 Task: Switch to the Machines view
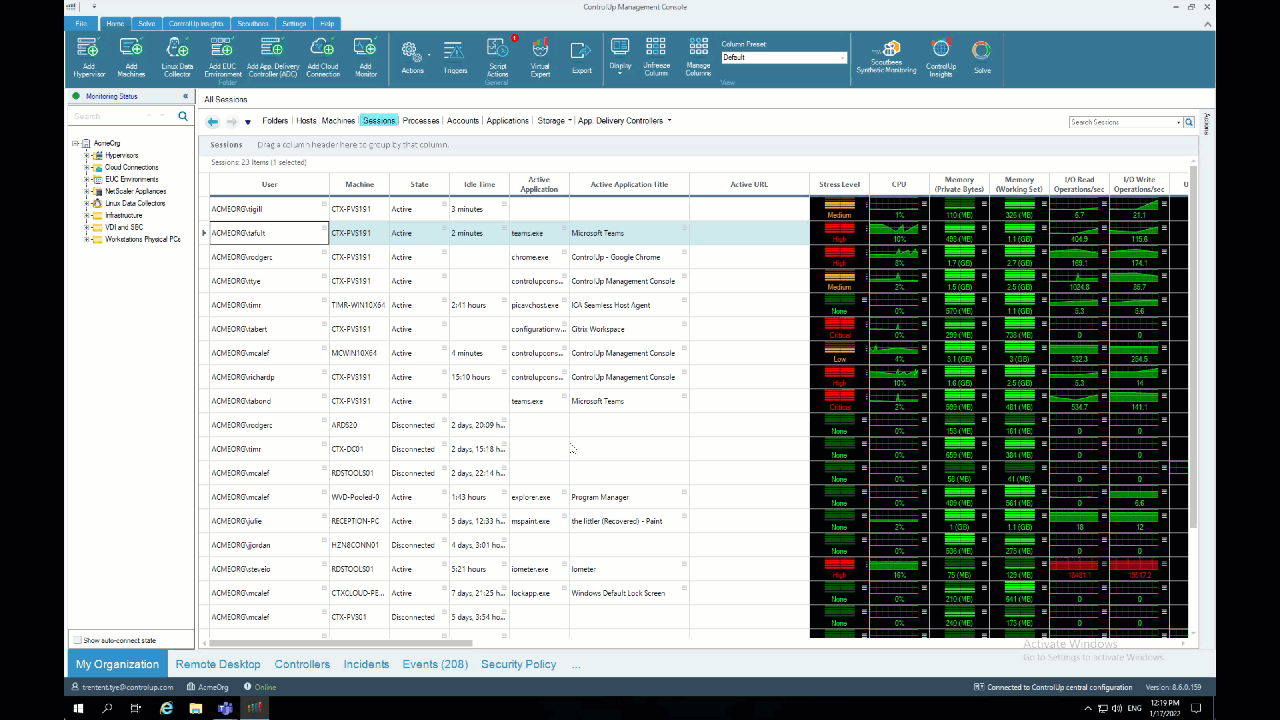(338, 121)
